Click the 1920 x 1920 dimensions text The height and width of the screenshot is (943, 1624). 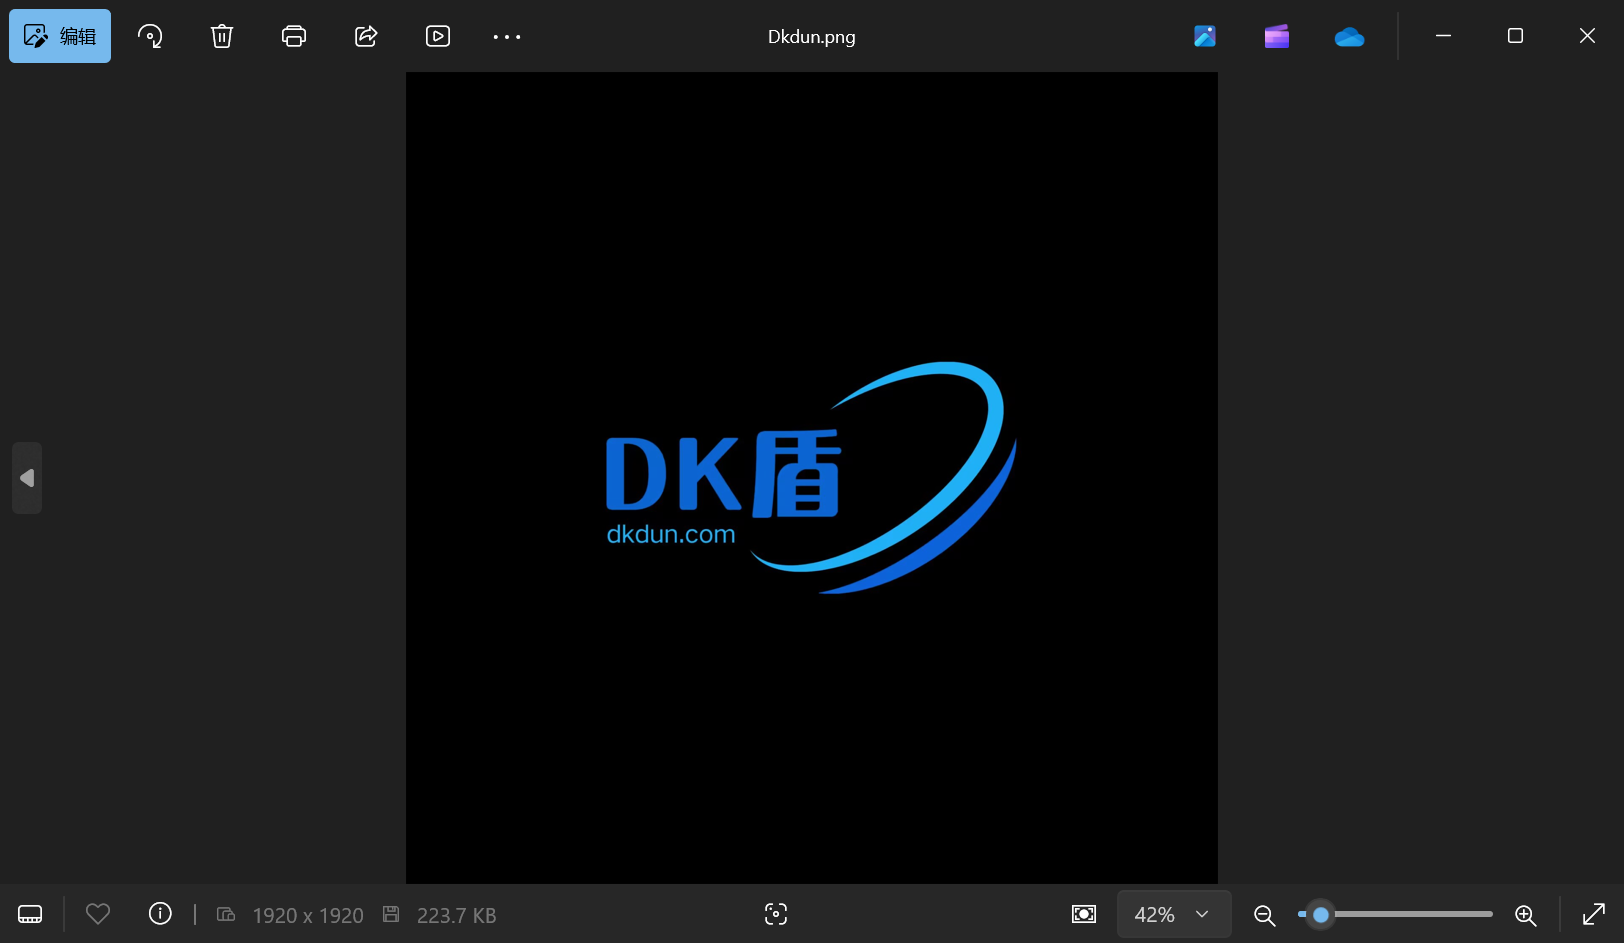[308, 915]
